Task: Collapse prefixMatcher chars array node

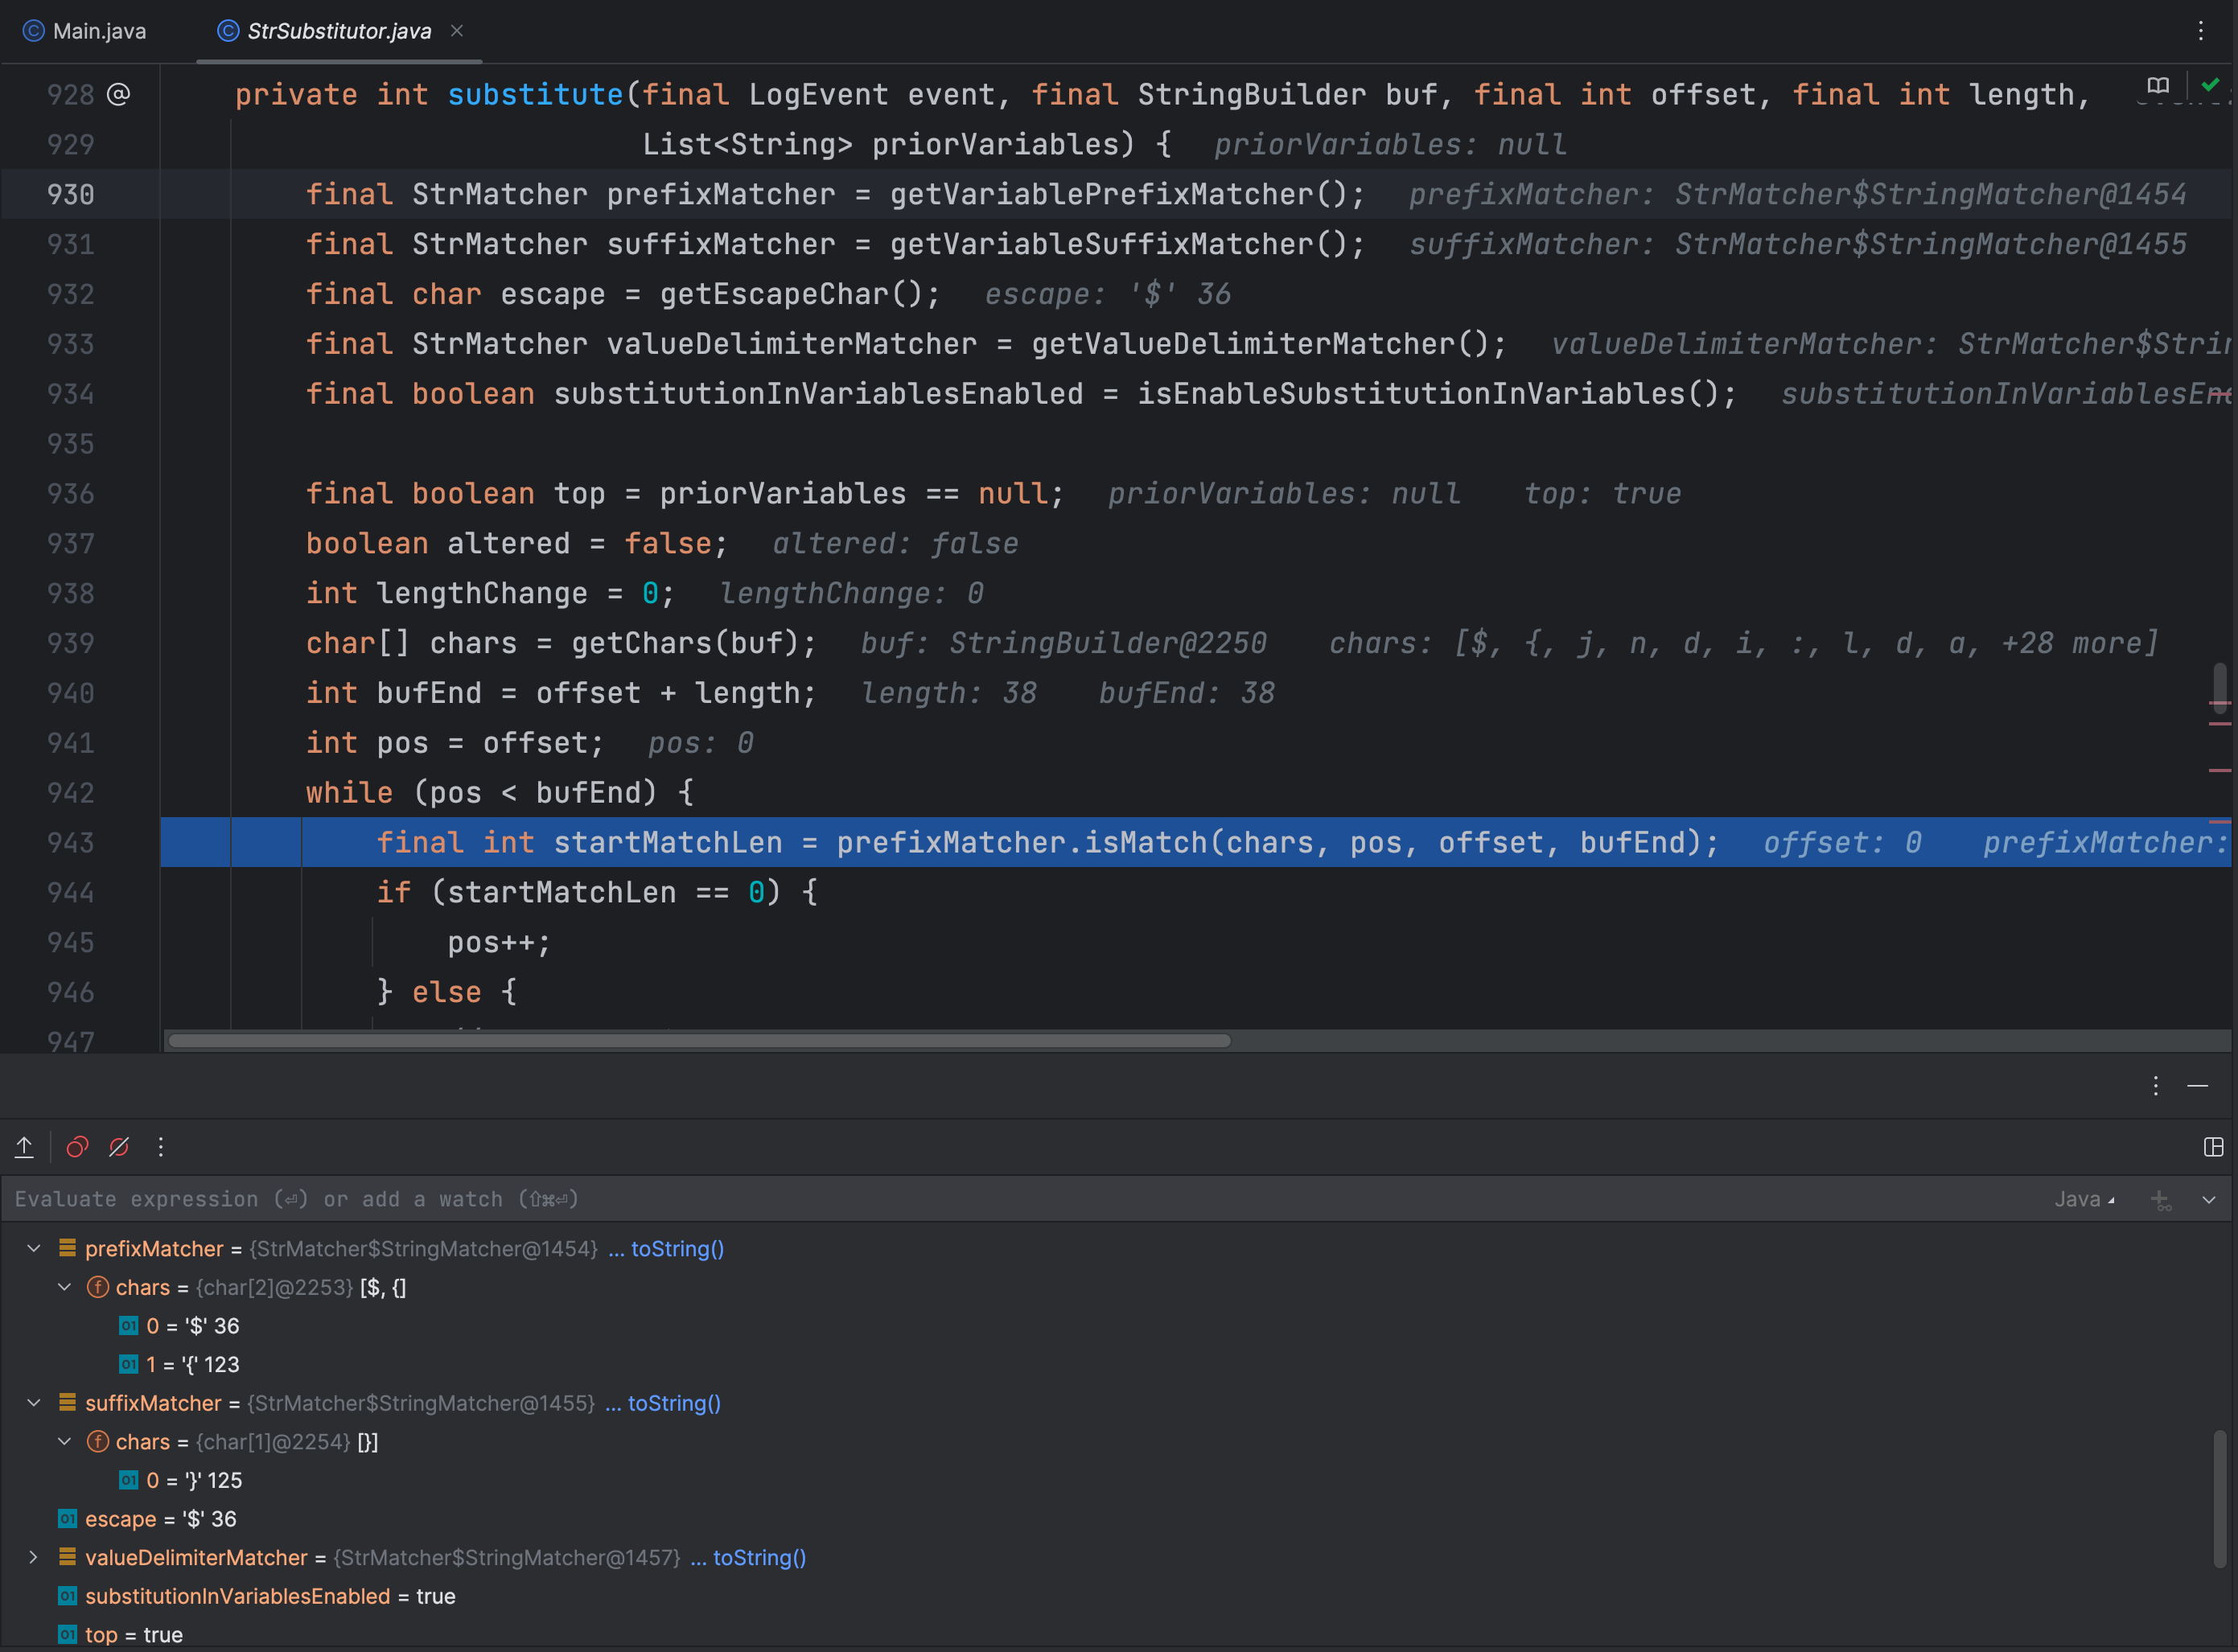Action: (65, 1287)
